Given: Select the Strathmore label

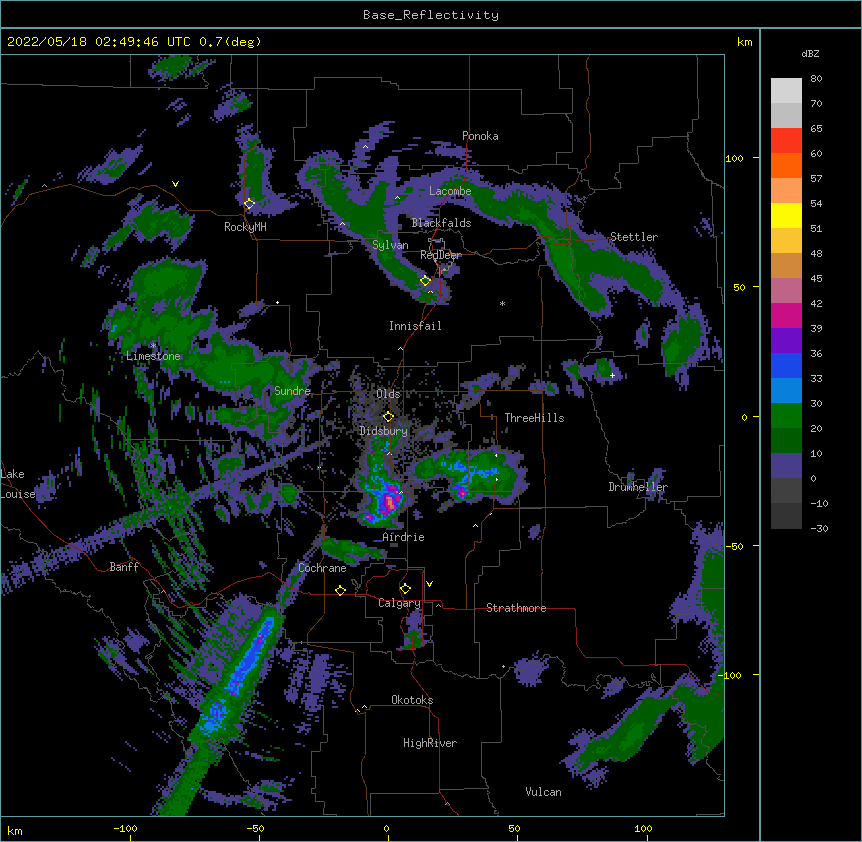Looking at the screenshot, I should pyautogui.click(x=516, y=608).
